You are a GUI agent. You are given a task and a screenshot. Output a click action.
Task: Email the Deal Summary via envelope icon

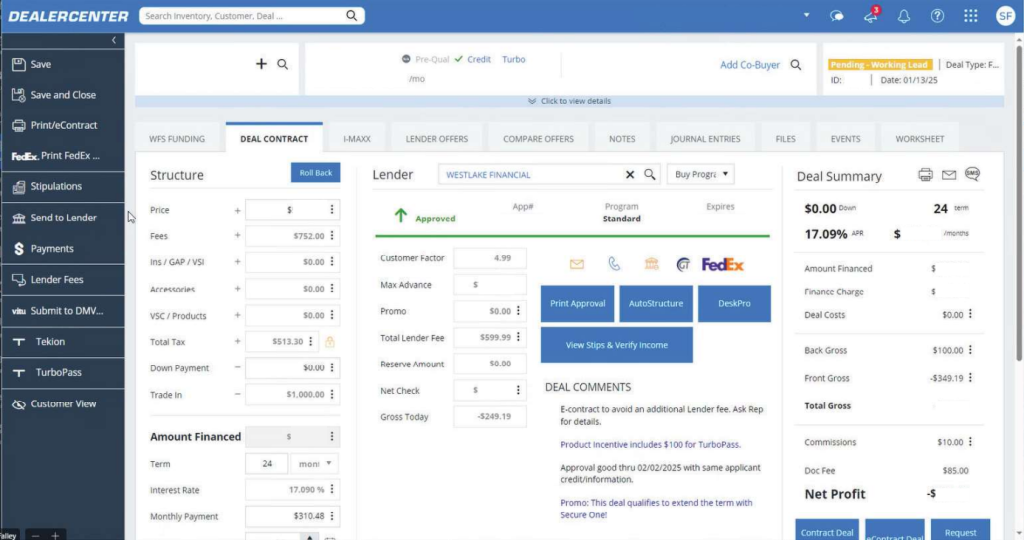949,174
